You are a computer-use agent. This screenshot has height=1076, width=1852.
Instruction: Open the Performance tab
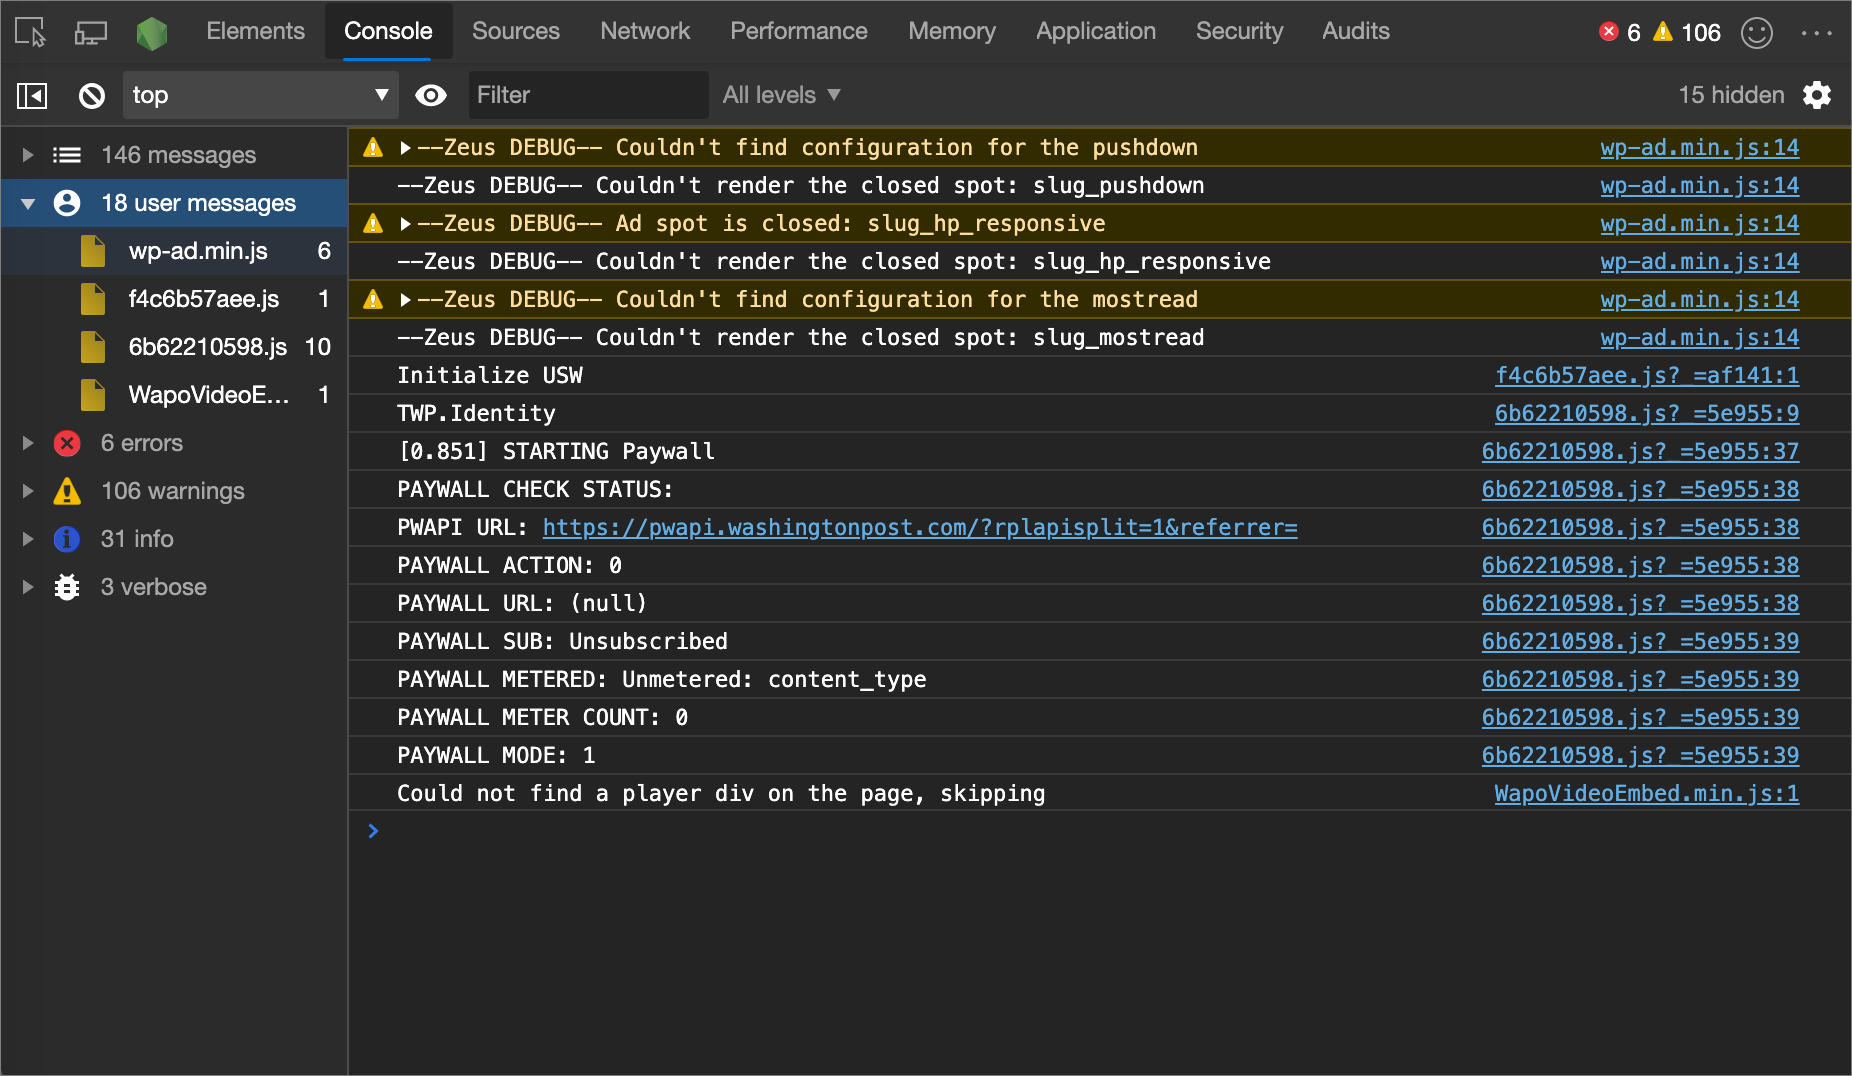(799, 31)
